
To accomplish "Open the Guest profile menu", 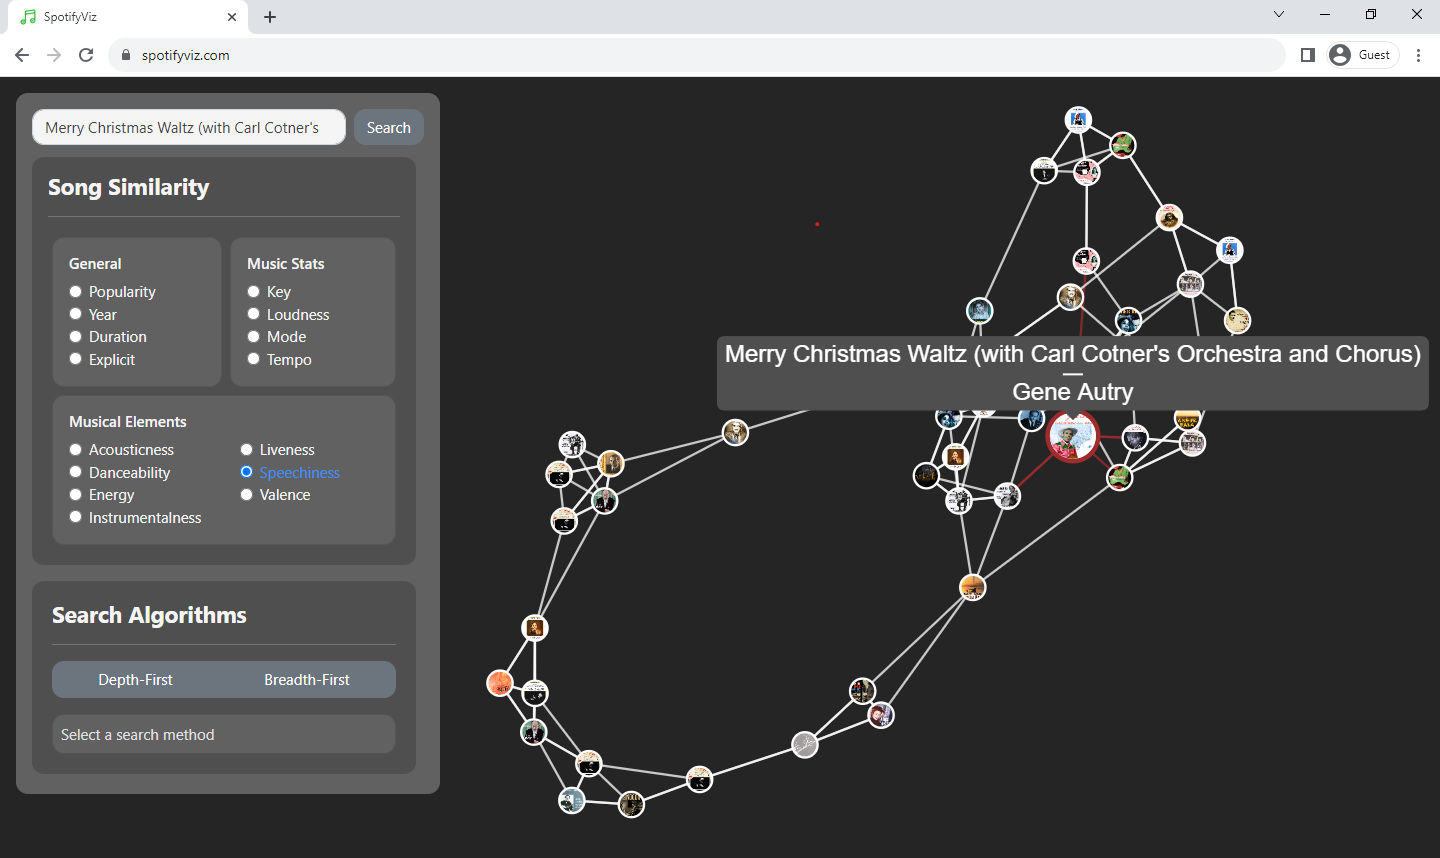I will click(x=1362, y=55).
